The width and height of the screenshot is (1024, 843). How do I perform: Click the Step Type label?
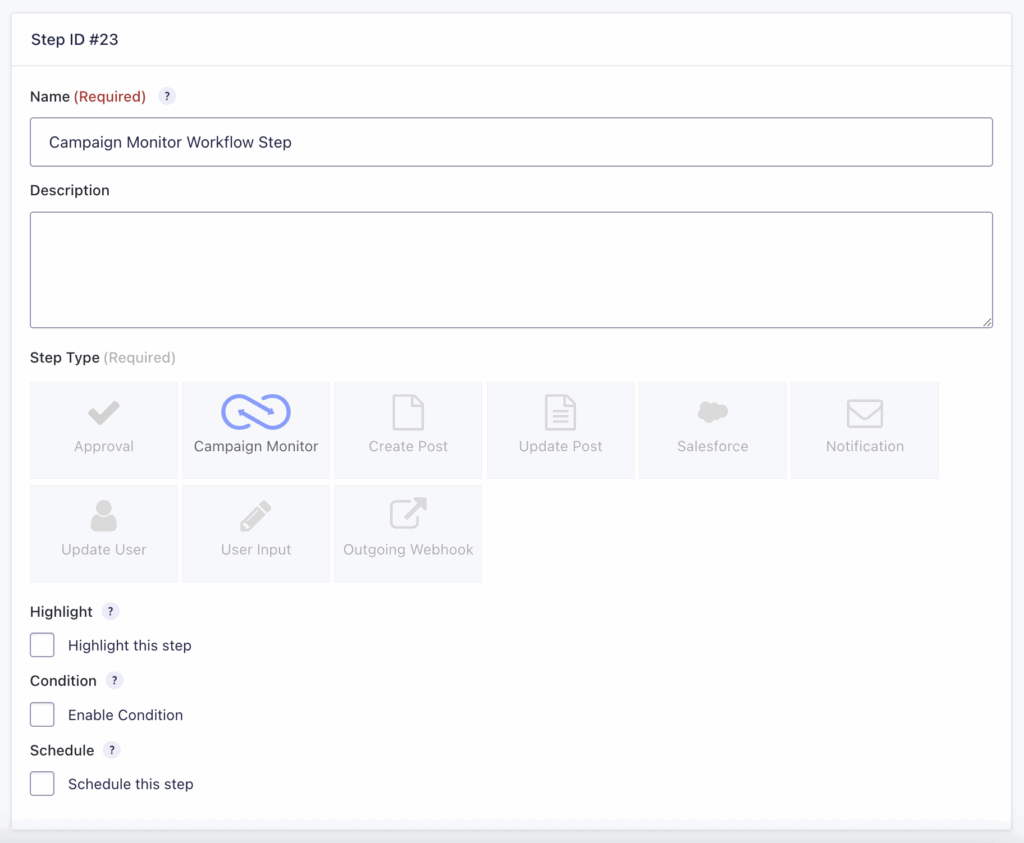65,358
